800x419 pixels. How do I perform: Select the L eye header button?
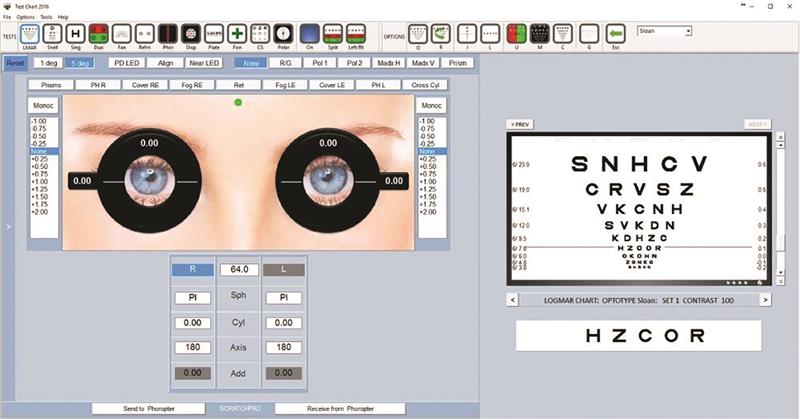[284, 269]
